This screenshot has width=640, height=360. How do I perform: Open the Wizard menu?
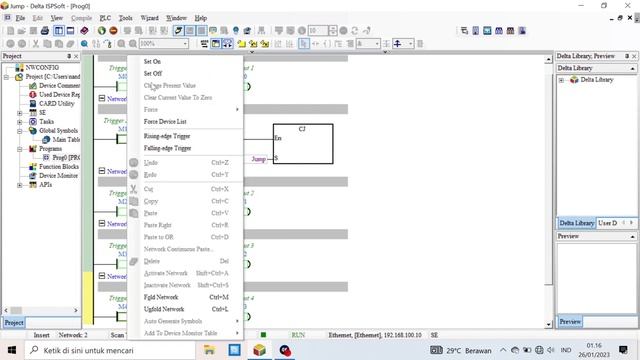[x=149, y=18]
